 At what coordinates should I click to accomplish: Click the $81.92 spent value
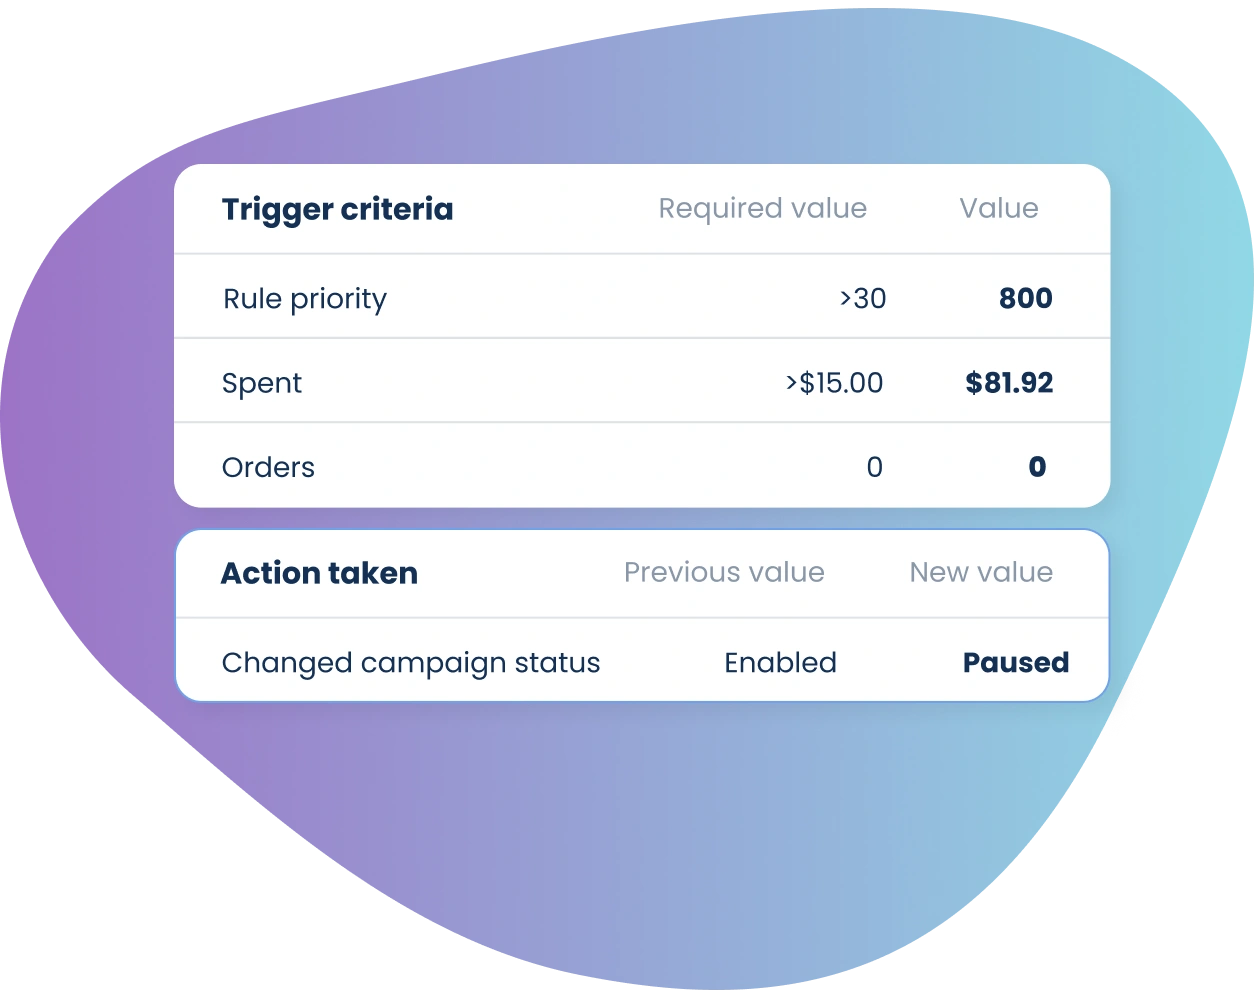point(1009,383)
